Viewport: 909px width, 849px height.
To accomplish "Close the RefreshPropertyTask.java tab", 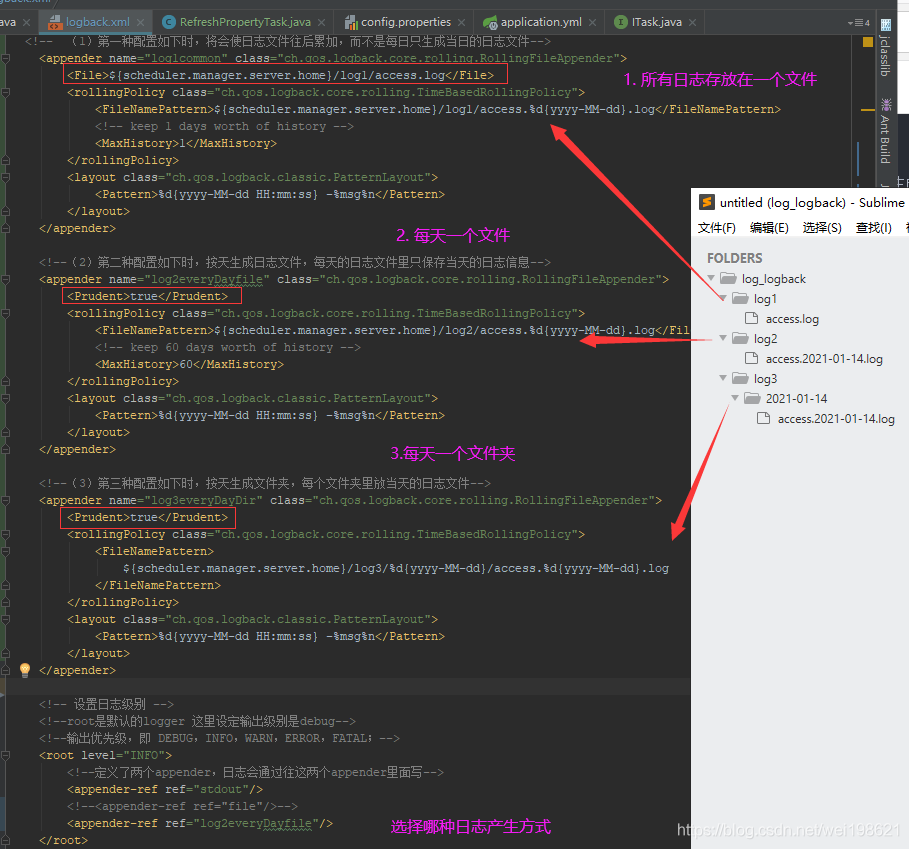I will [321, 23].
